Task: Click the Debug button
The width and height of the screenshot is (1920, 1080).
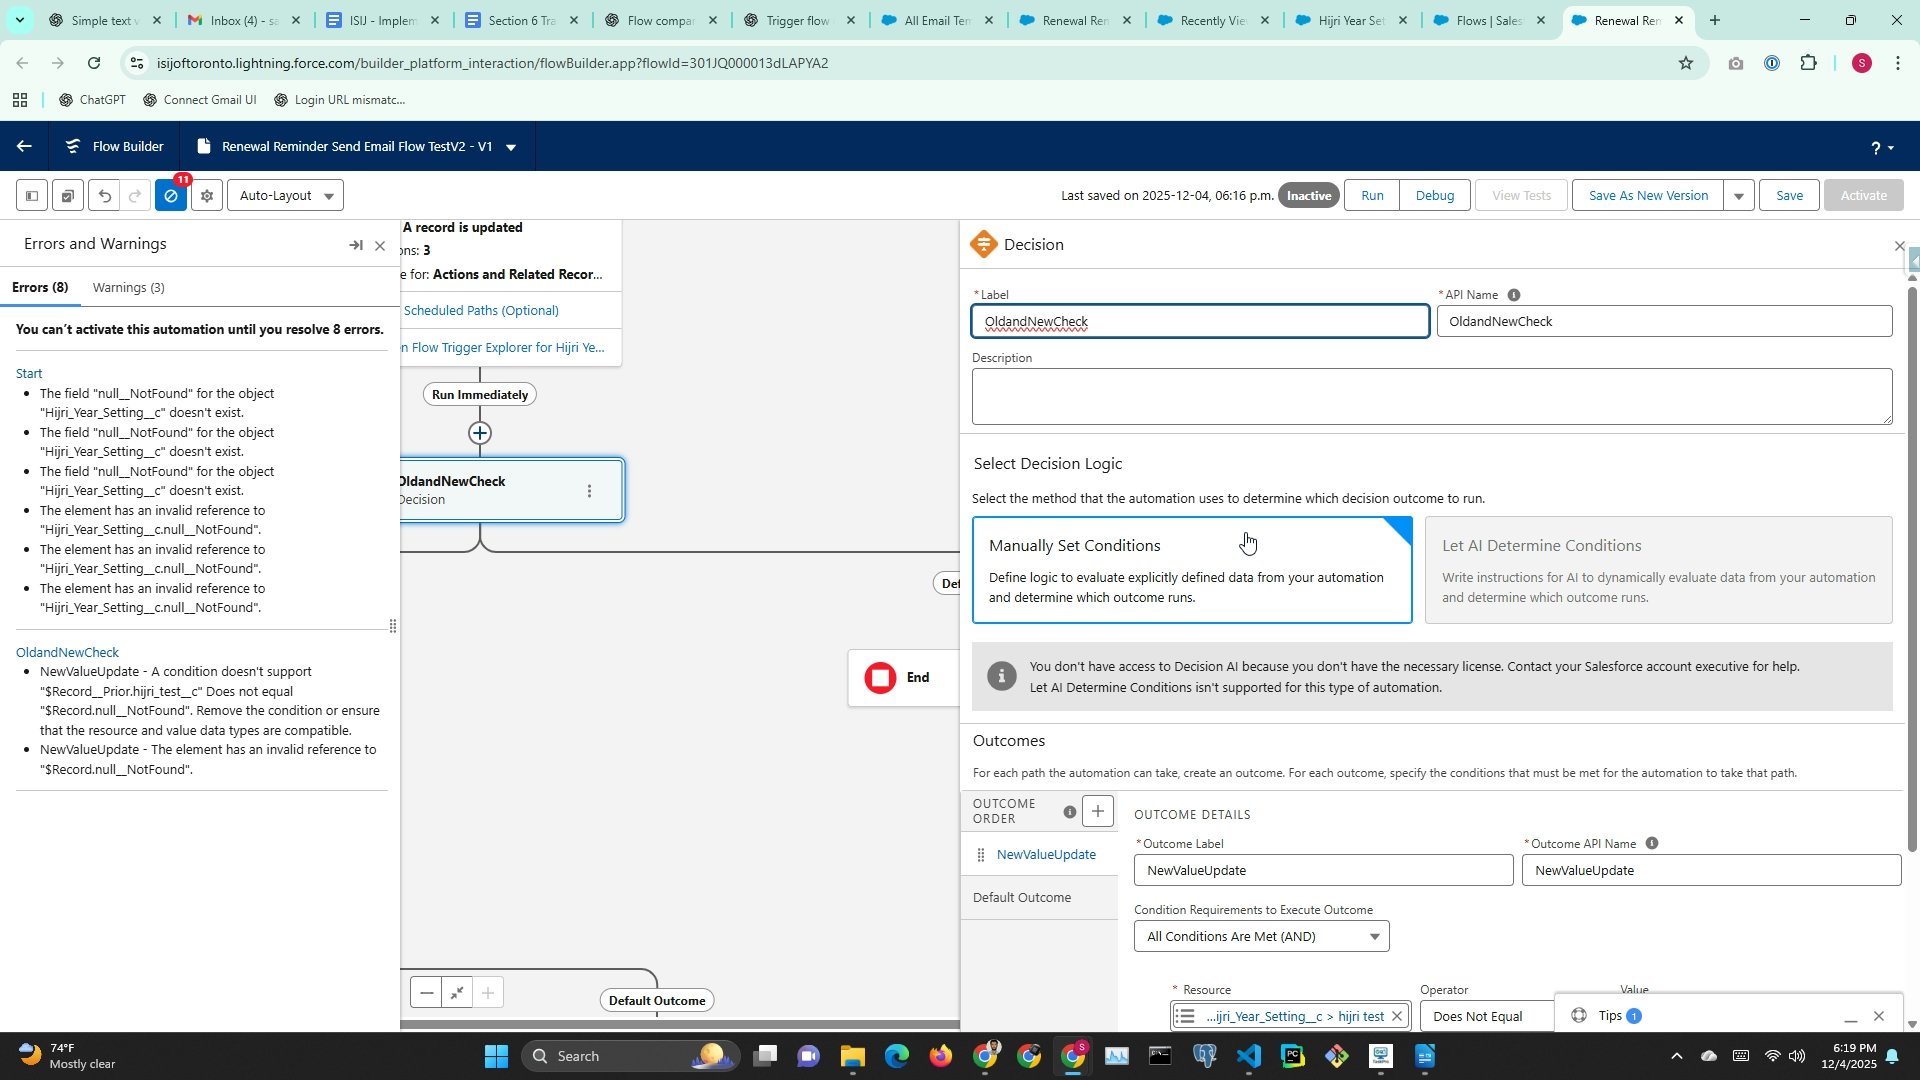Action: [x=1434, y=196]
